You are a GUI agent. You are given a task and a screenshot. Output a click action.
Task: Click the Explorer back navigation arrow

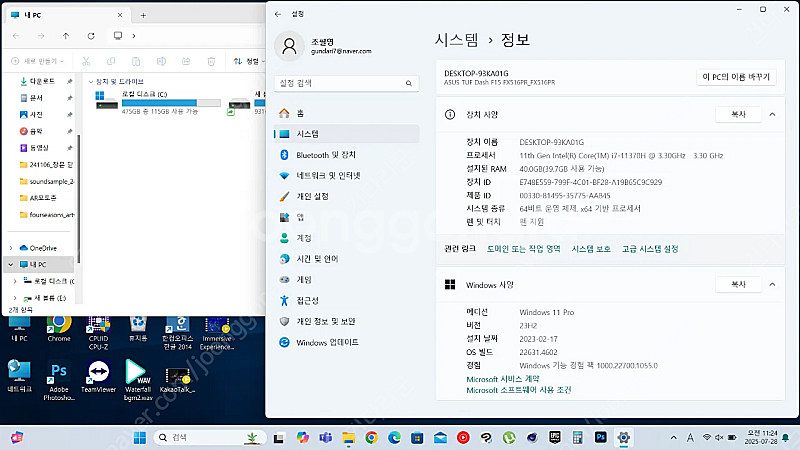tap(16, 36)
